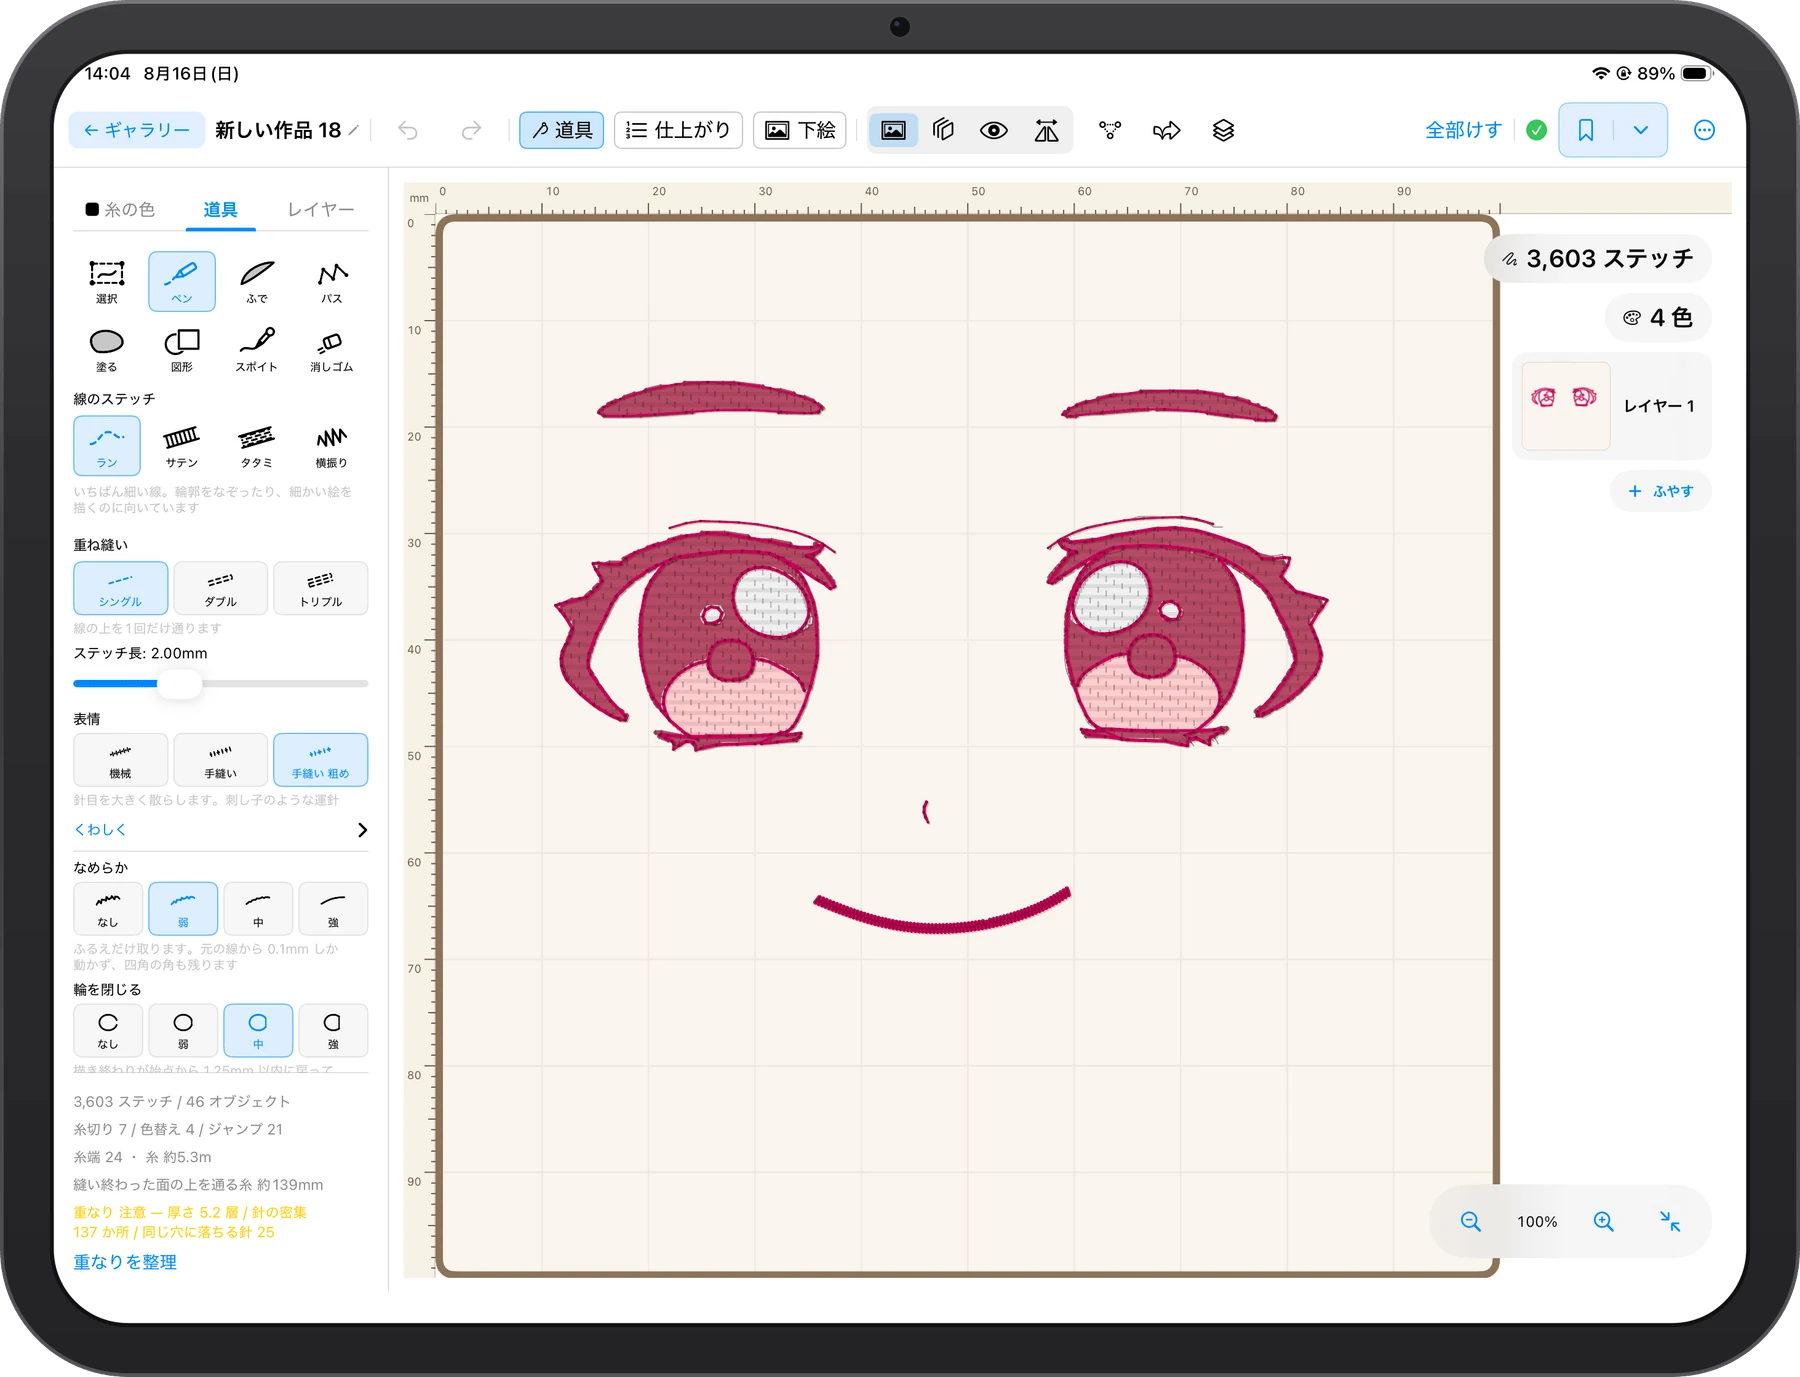Select the ペン pen tool
Image resolution: width=1800 pixels, height=1377 pixels.
point(182,281)
